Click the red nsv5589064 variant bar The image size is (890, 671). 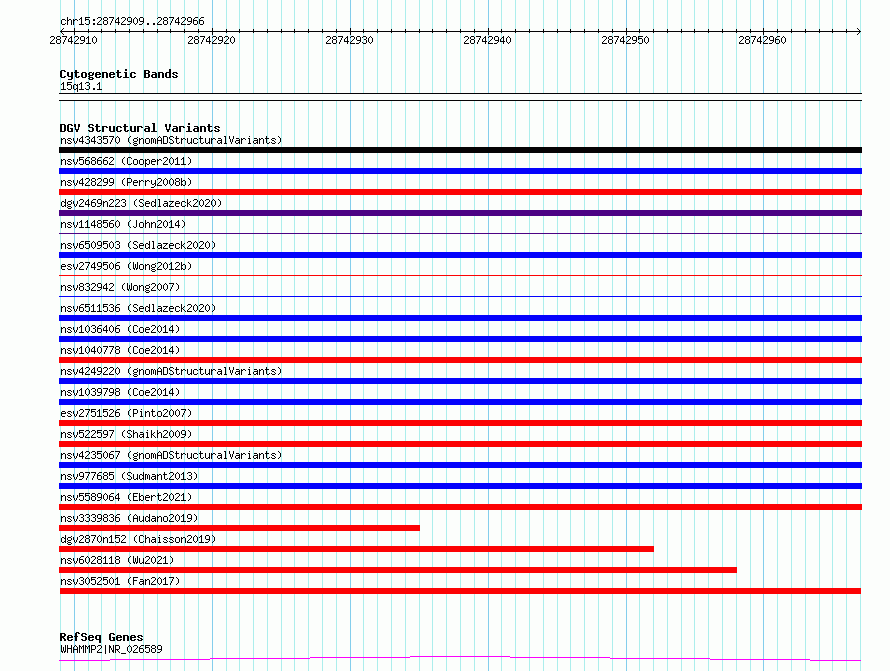460,507
